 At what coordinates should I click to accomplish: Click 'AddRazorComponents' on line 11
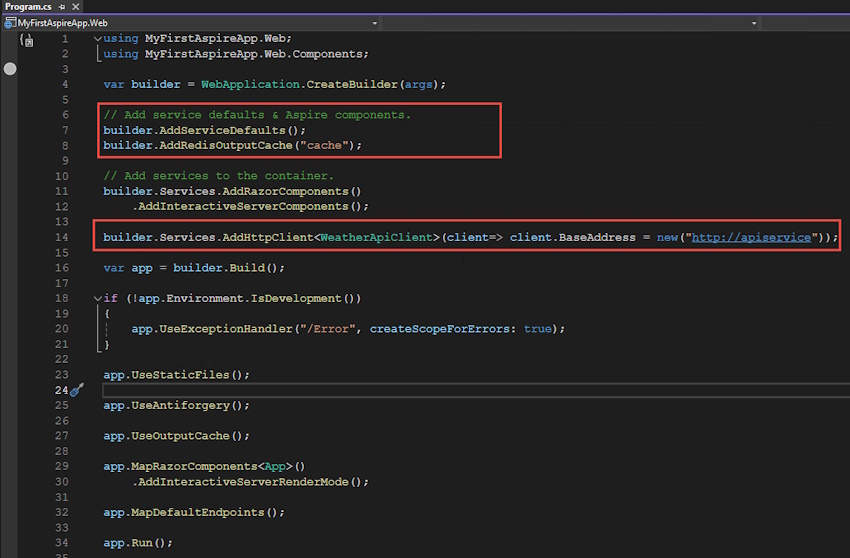286,191
